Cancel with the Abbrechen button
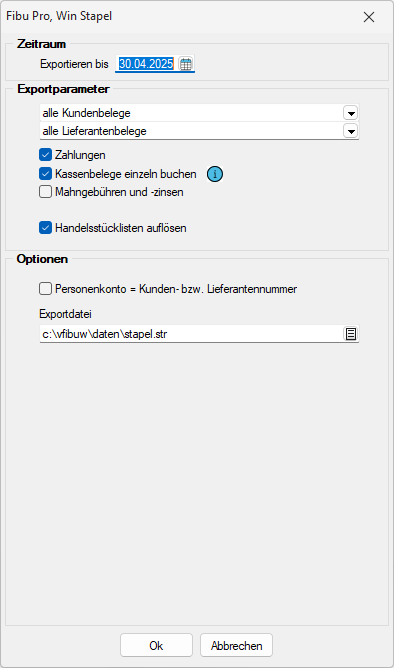The image size is (394, 668). point(236,645)
